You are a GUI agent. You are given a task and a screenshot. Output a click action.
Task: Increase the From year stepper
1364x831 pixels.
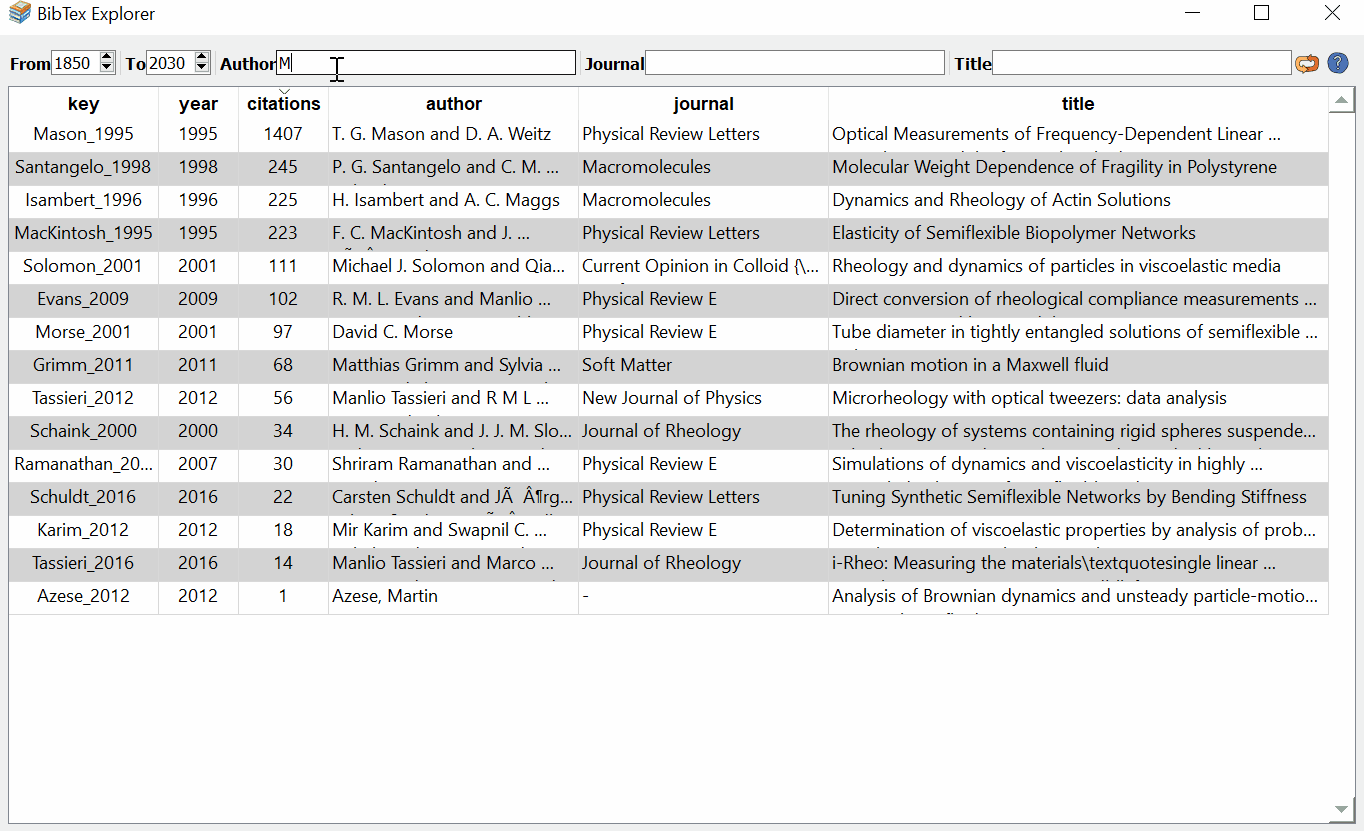point(107,57)
